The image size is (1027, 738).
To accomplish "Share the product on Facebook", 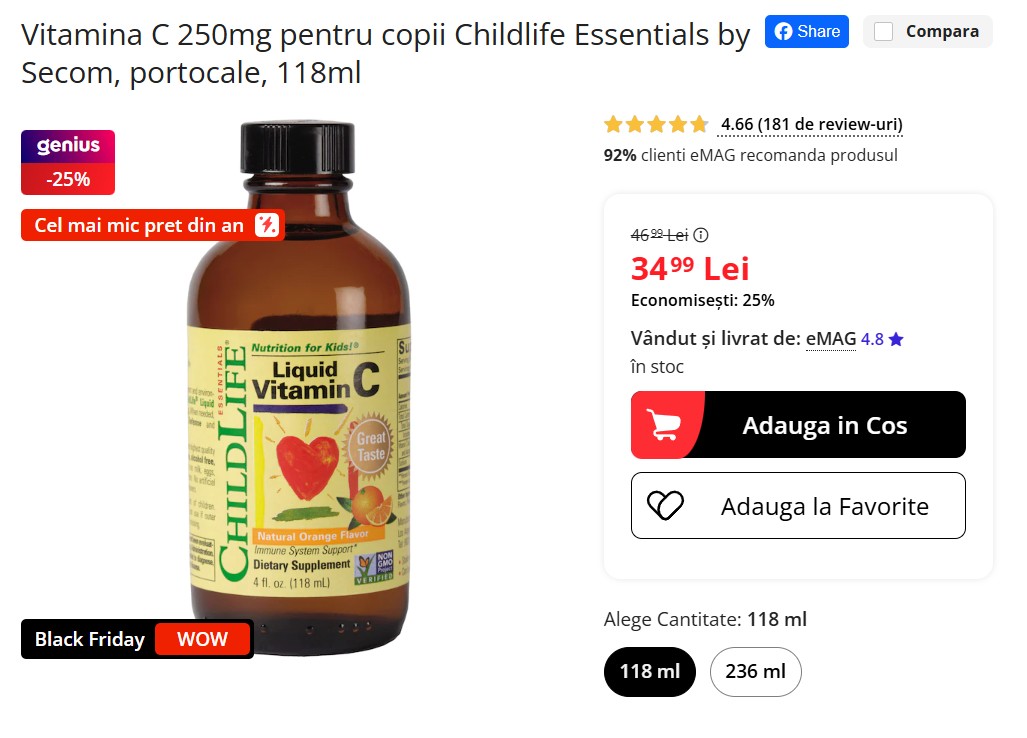I will click(807, 31).
